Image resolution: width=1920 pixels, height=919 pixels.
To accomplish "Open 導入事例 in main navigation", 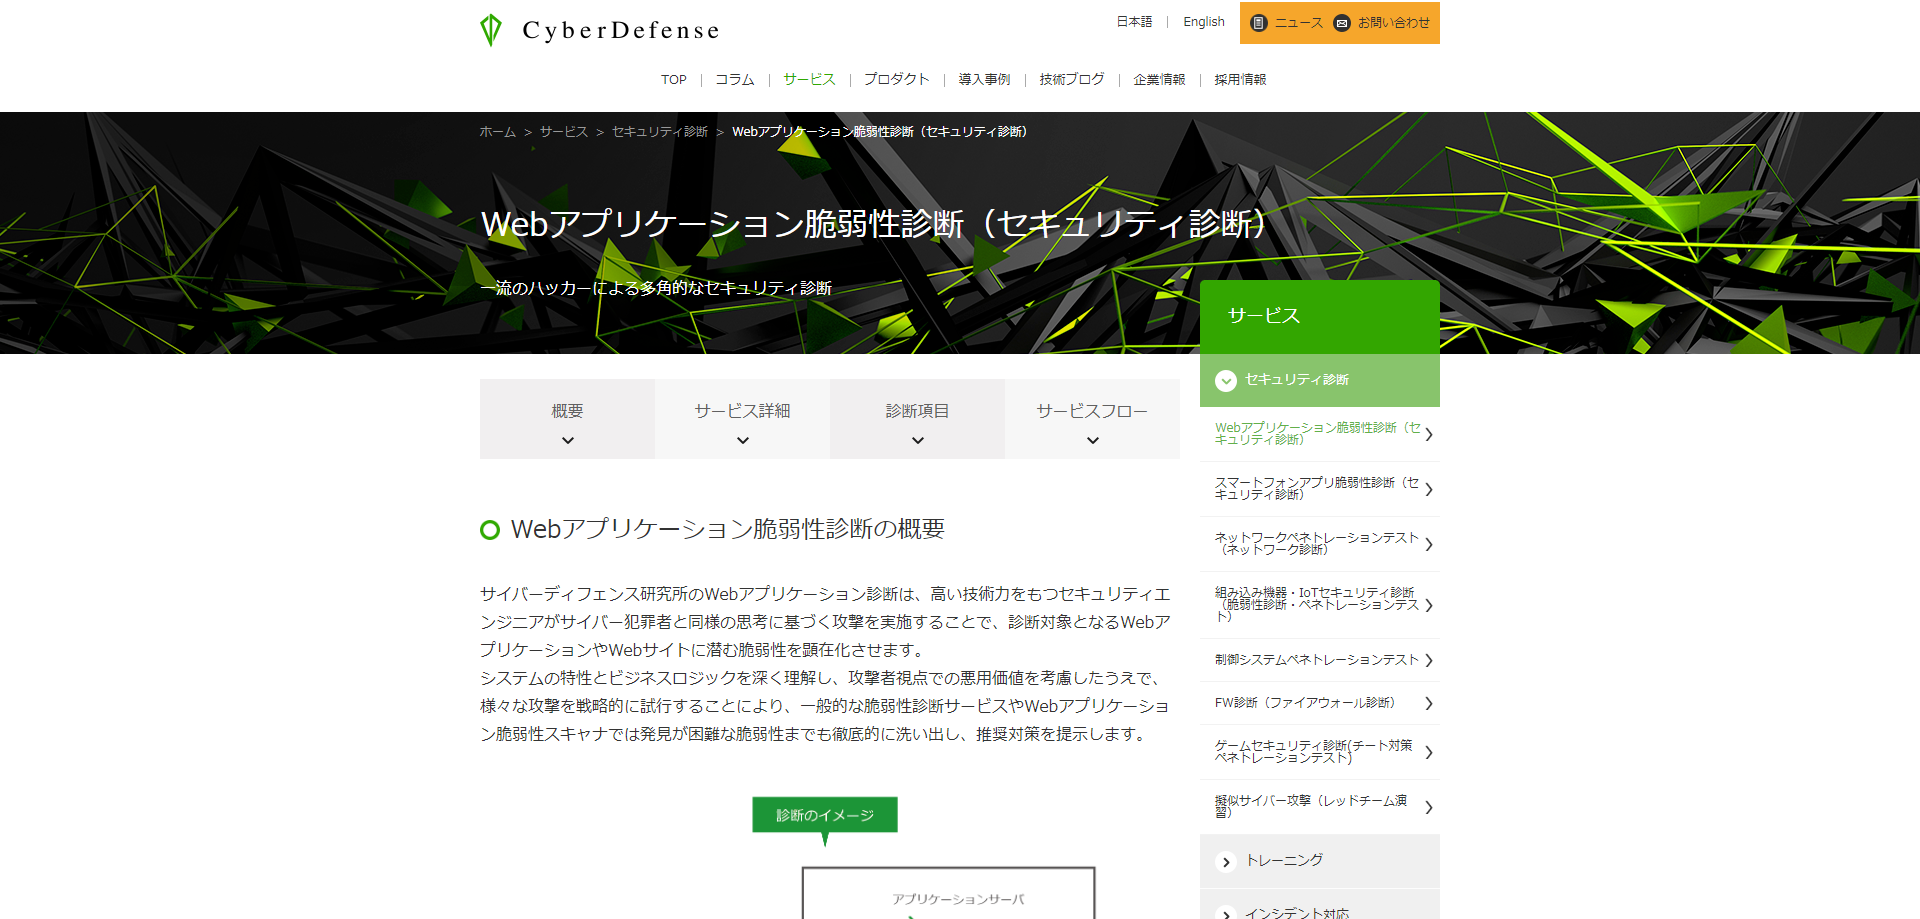I will click(984, 80).
